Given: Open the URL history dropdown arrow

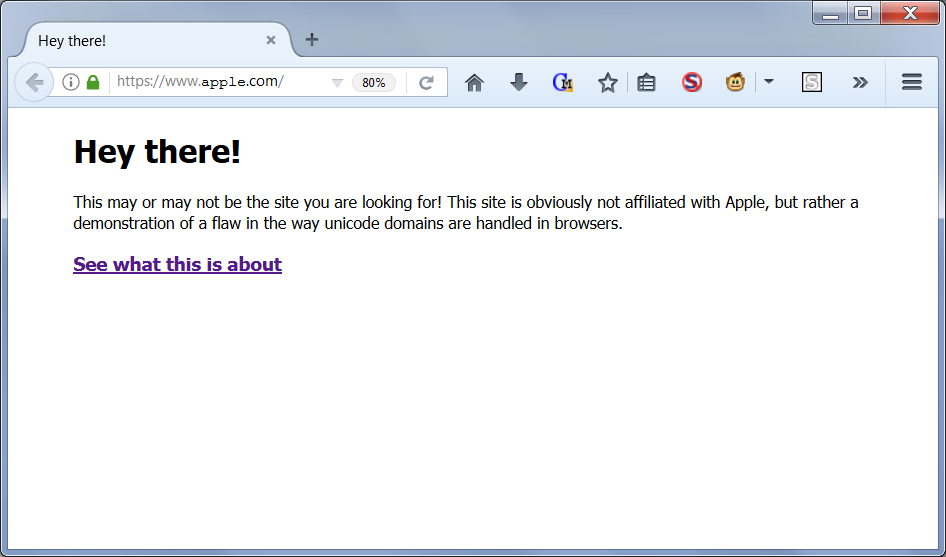Looking at the screenshot, I should coord(337,83).
